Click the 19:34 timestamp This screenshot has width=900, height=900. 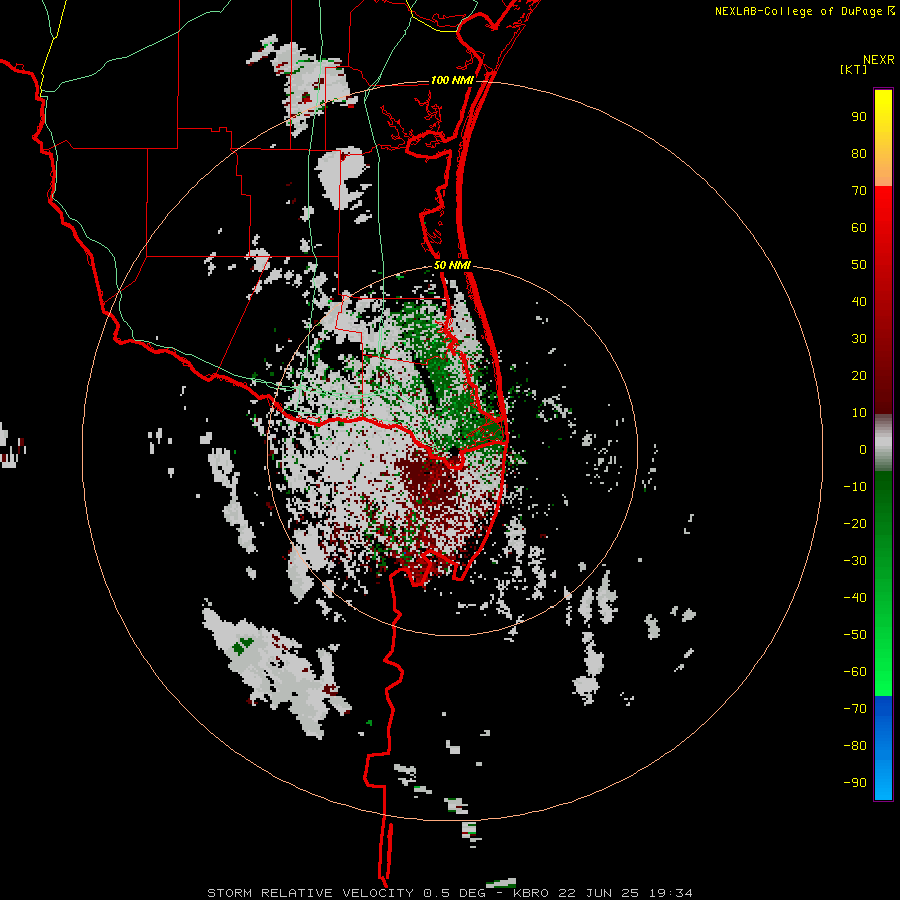(671, 893)
